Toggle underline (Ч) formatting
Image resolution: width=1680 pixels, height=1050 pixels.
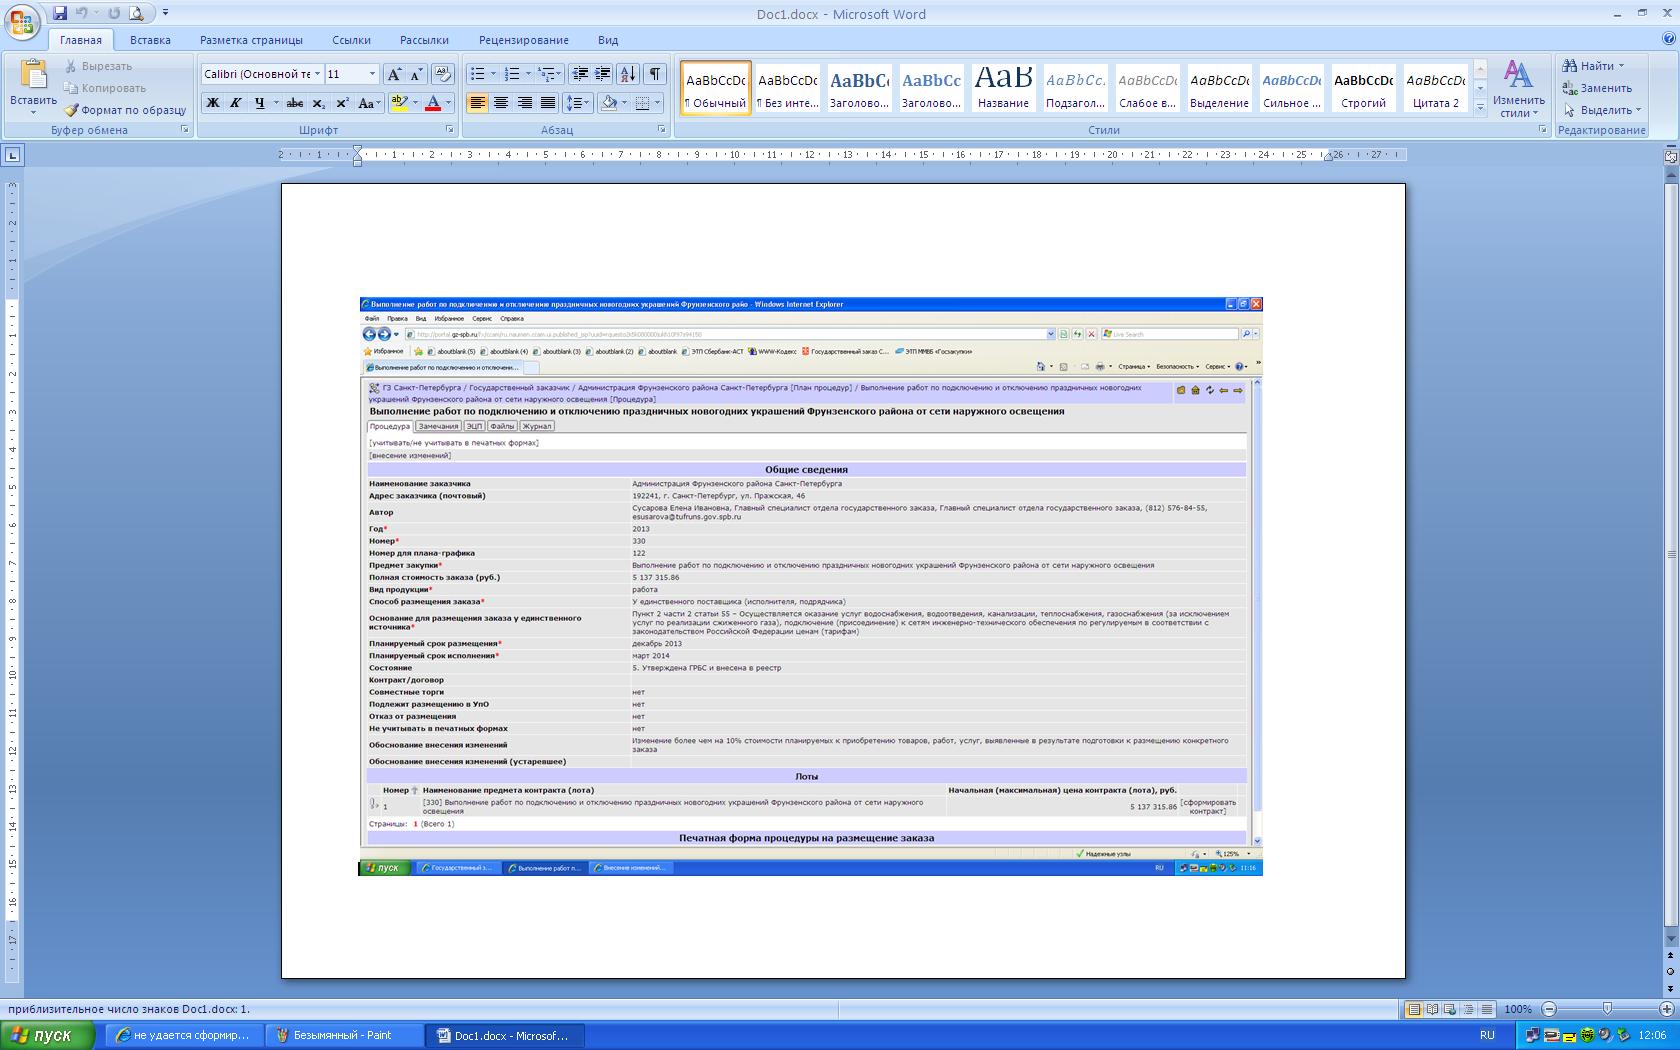259,103
